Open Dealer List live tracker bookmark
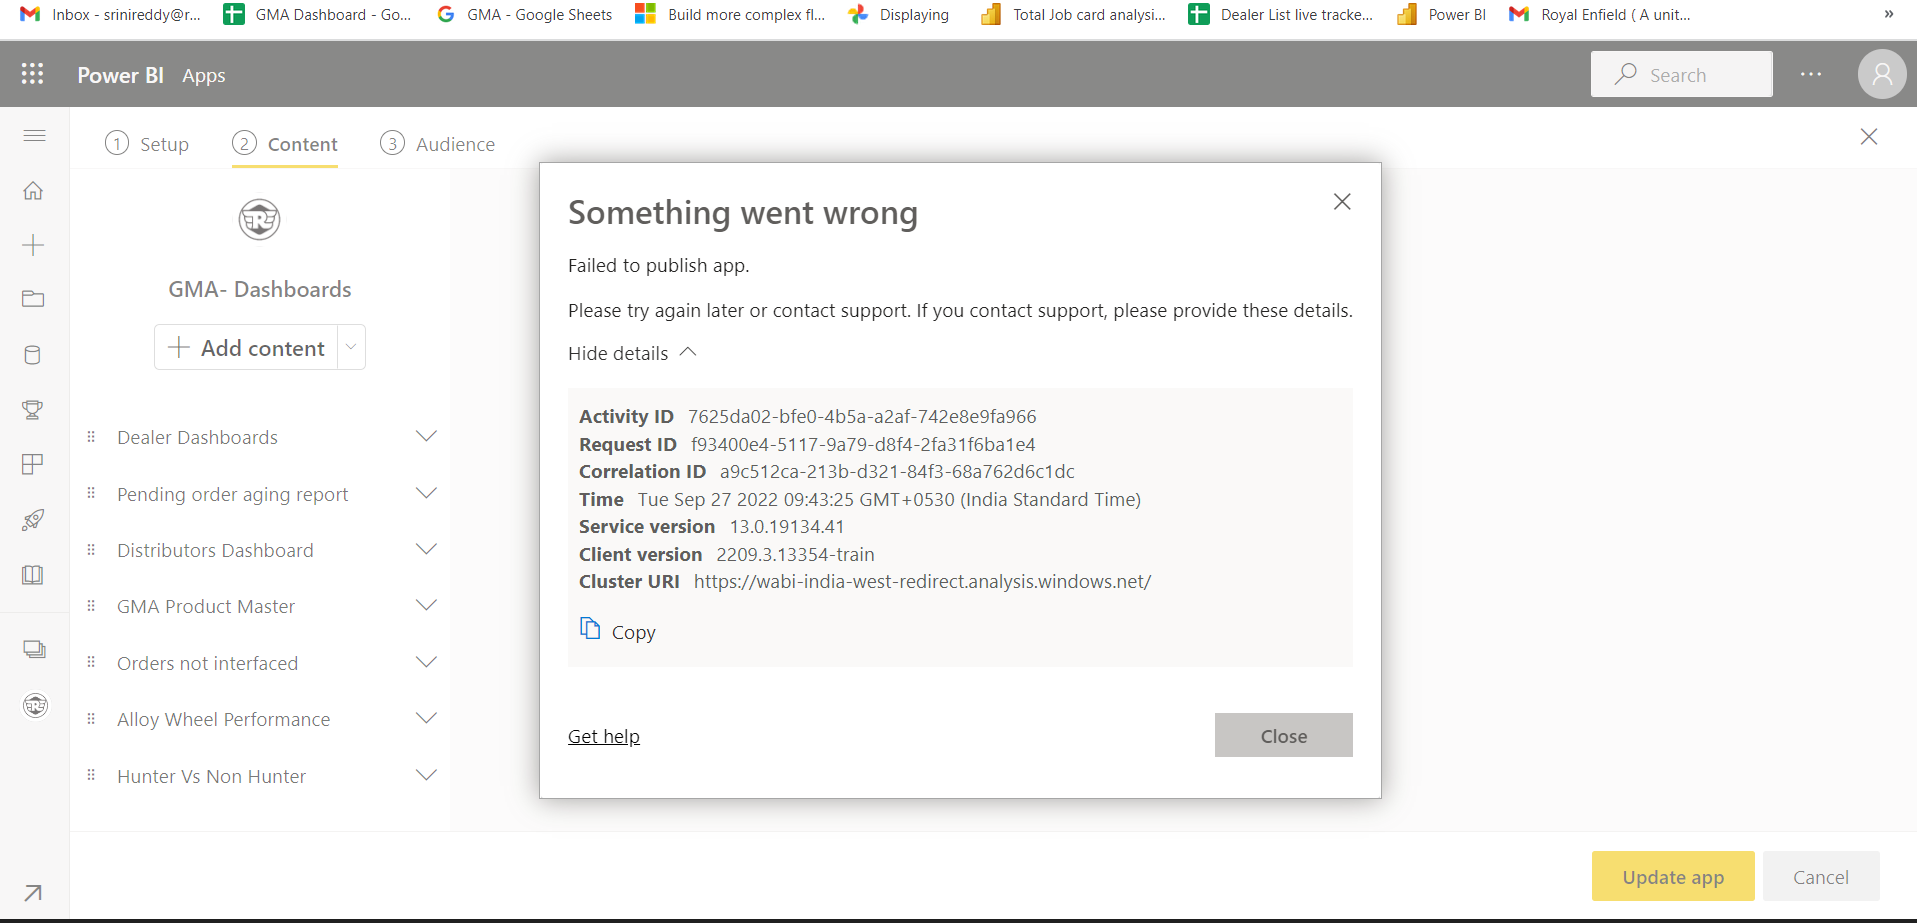Image resolution: width=1917 pixels, height=923 pixels. click(x=1282, y=14)
